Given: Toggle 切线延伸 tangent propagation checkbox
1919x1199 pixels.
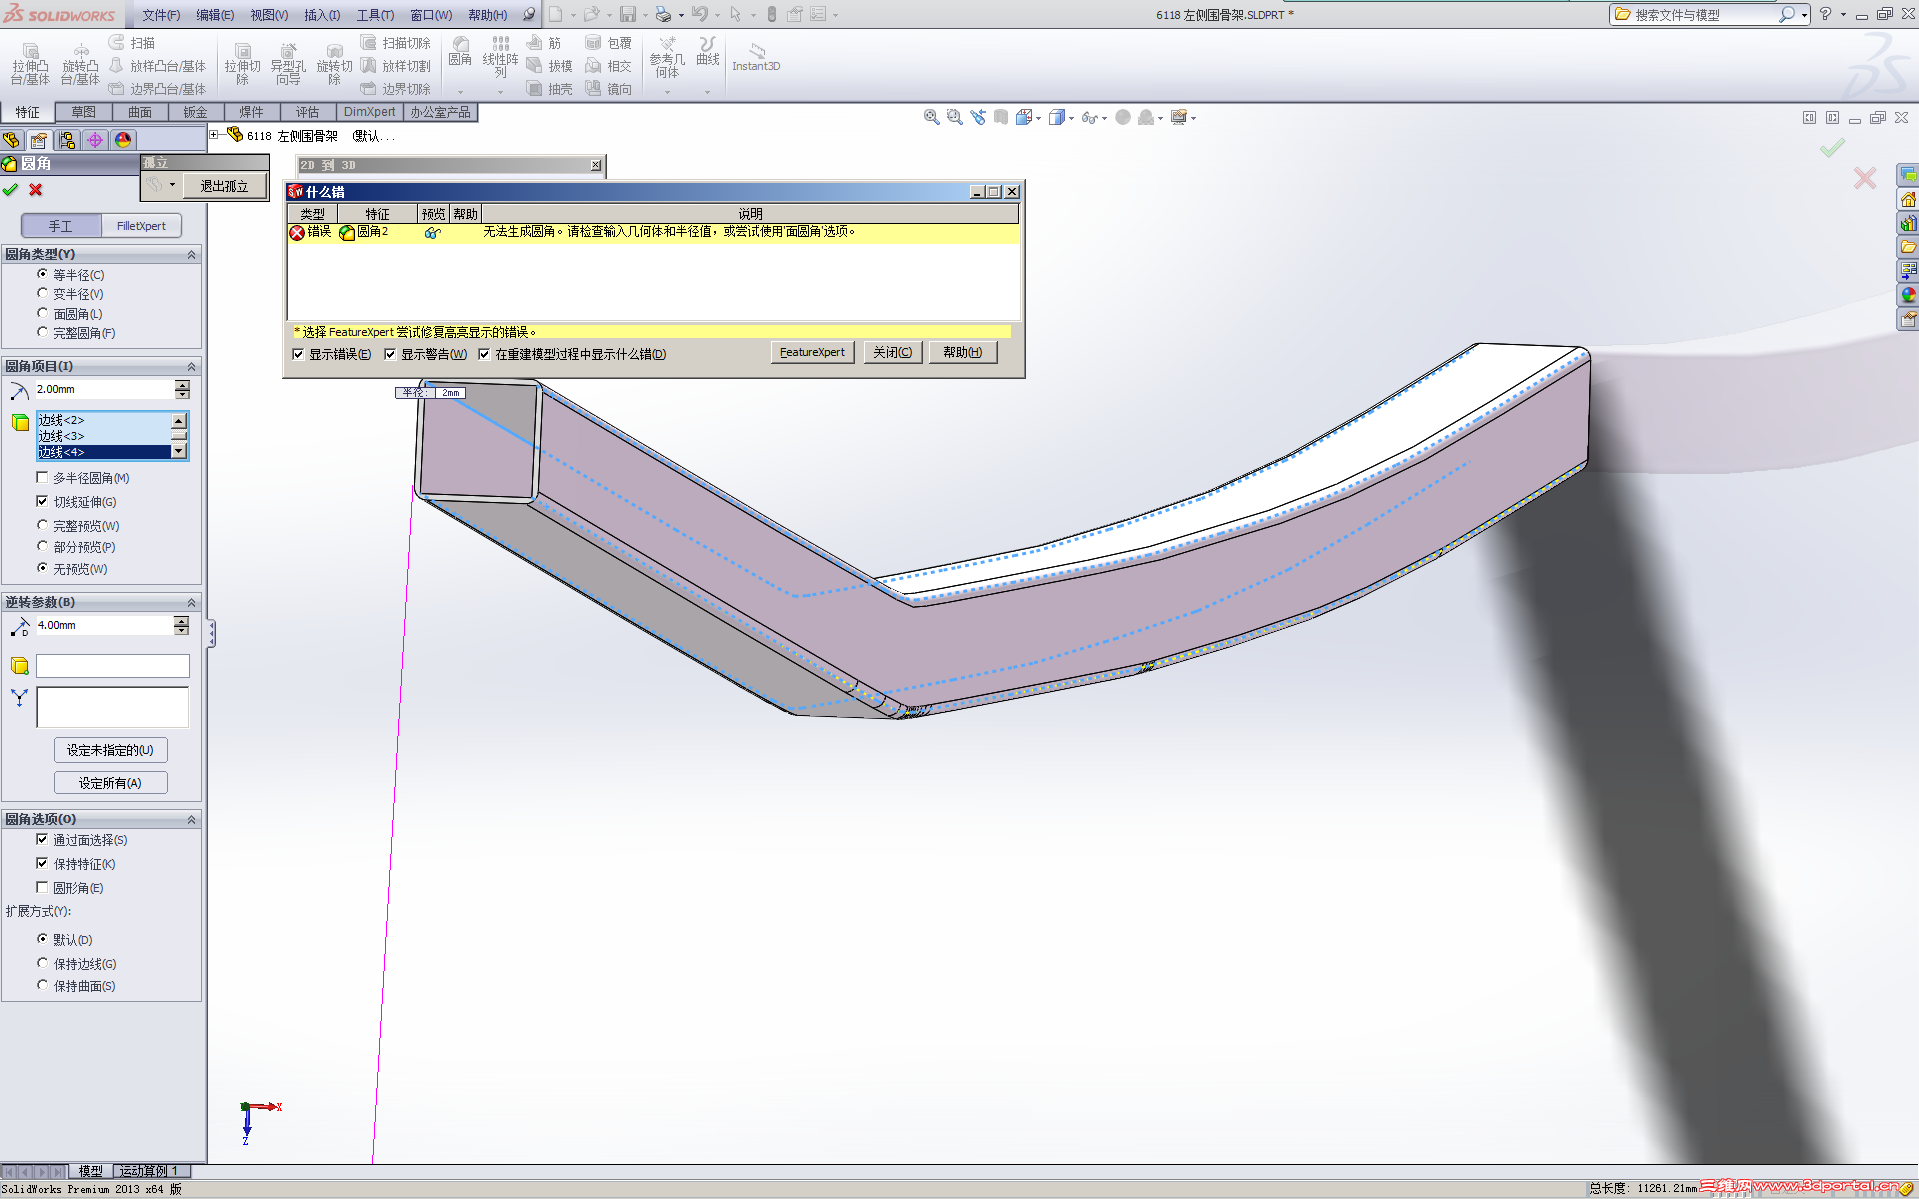Looking at the screenshot, I should point(42,502).
